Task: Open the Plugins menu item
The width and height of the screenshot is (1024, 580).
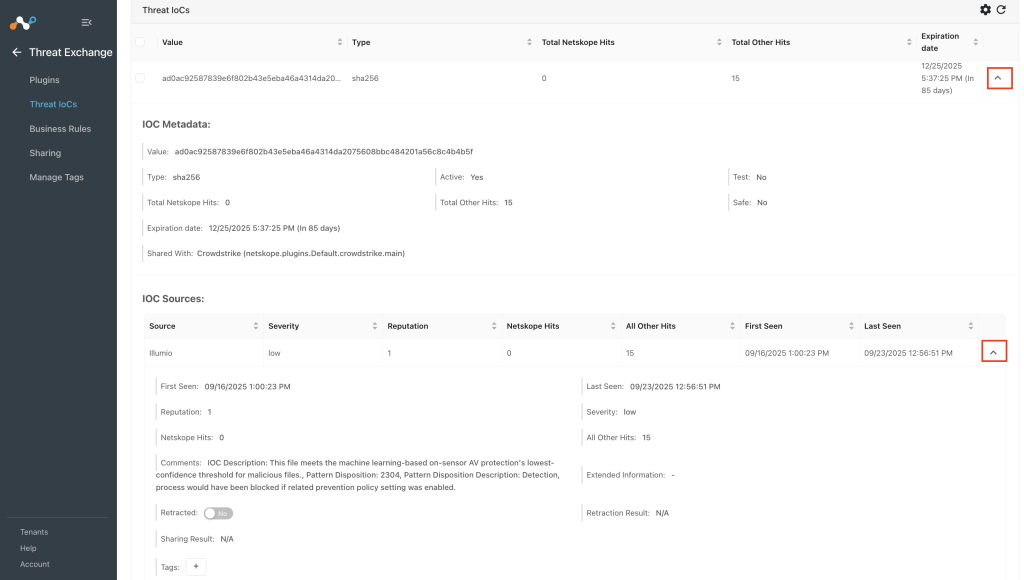Action: [44, 80]
